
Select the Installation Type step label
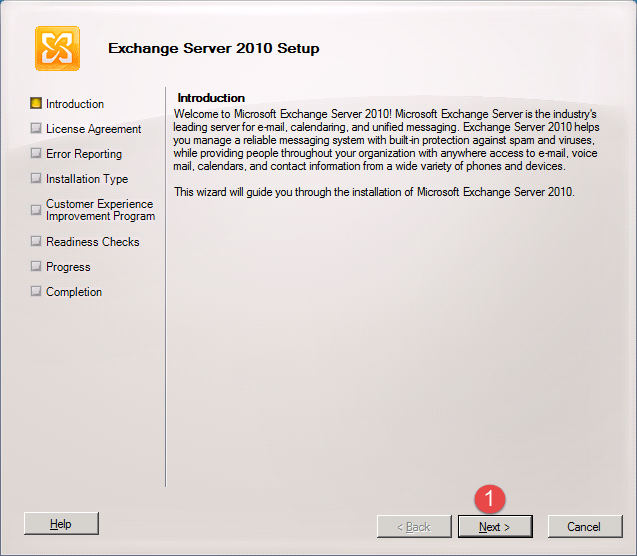tap(87, 179)
